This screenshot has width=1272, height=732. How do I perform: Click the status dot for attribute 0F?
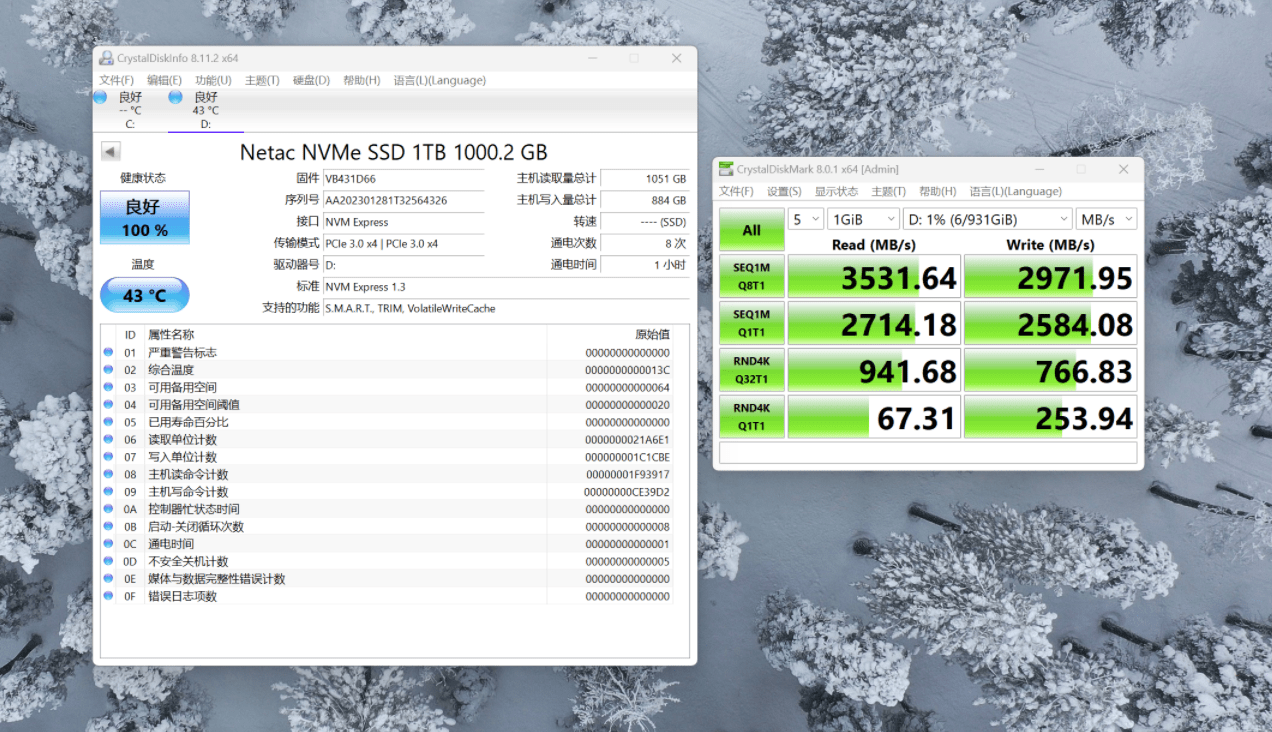point(108,596)
